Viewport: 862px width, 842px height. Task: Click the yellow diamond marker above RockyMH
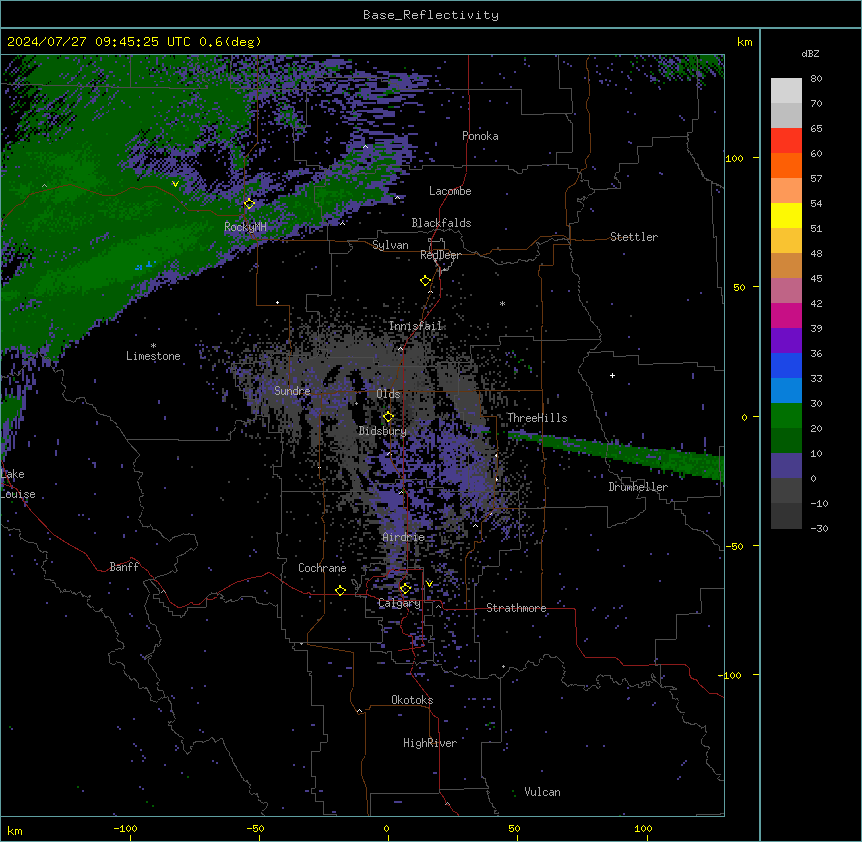pos(250,203)
